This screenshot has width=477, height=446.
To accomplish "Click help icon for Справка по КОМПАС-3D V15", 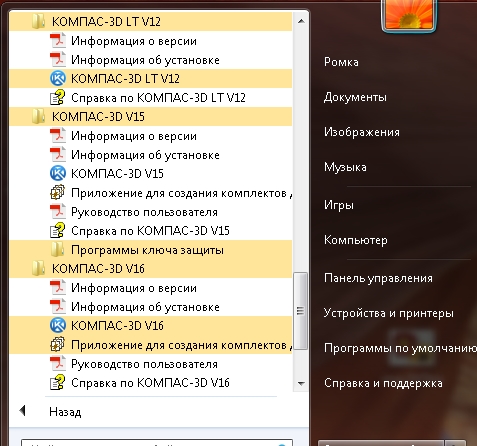I will pyautogui.click(x=58, y=231).
